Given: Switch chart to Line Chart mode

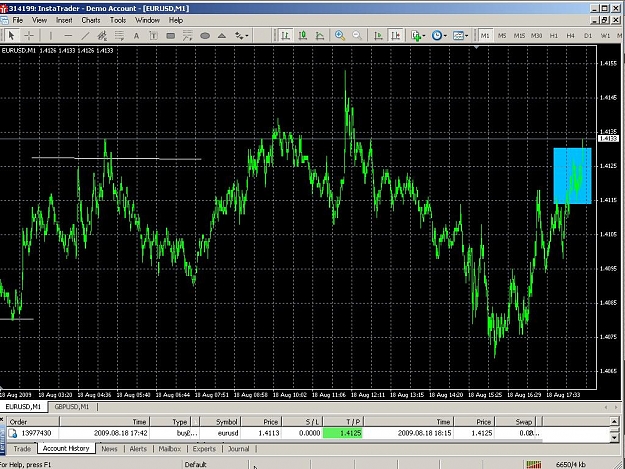Looking at the screenshot, I should [x=320, y=36].
